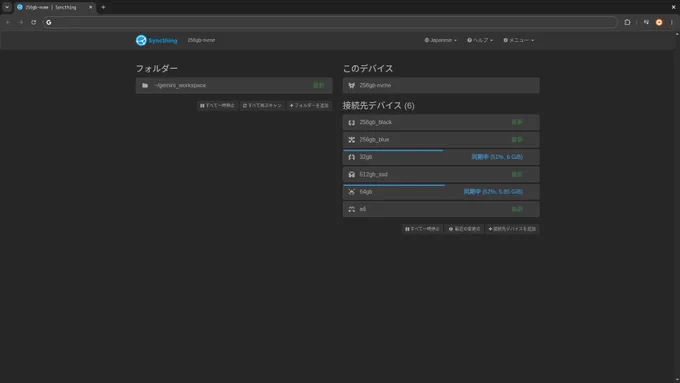
Task: Pause all devices with すべて一時停止 button
Action: pyautogui.click(x=422, y=229)
